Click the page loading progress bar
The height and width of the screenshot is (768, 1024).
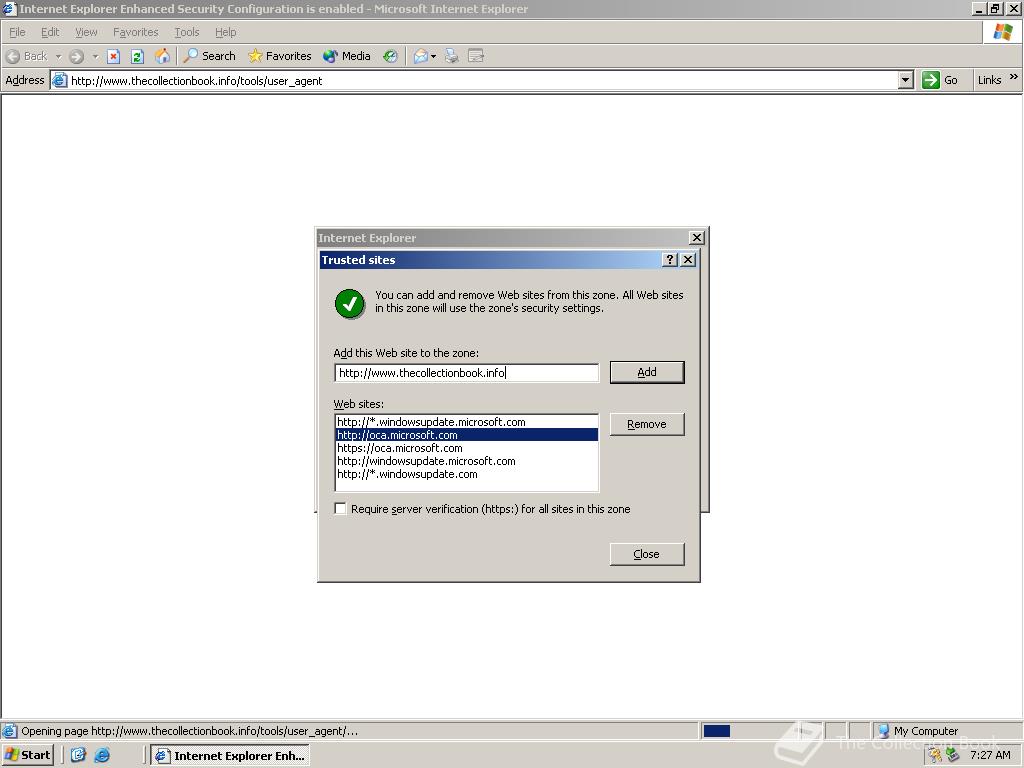762,731
